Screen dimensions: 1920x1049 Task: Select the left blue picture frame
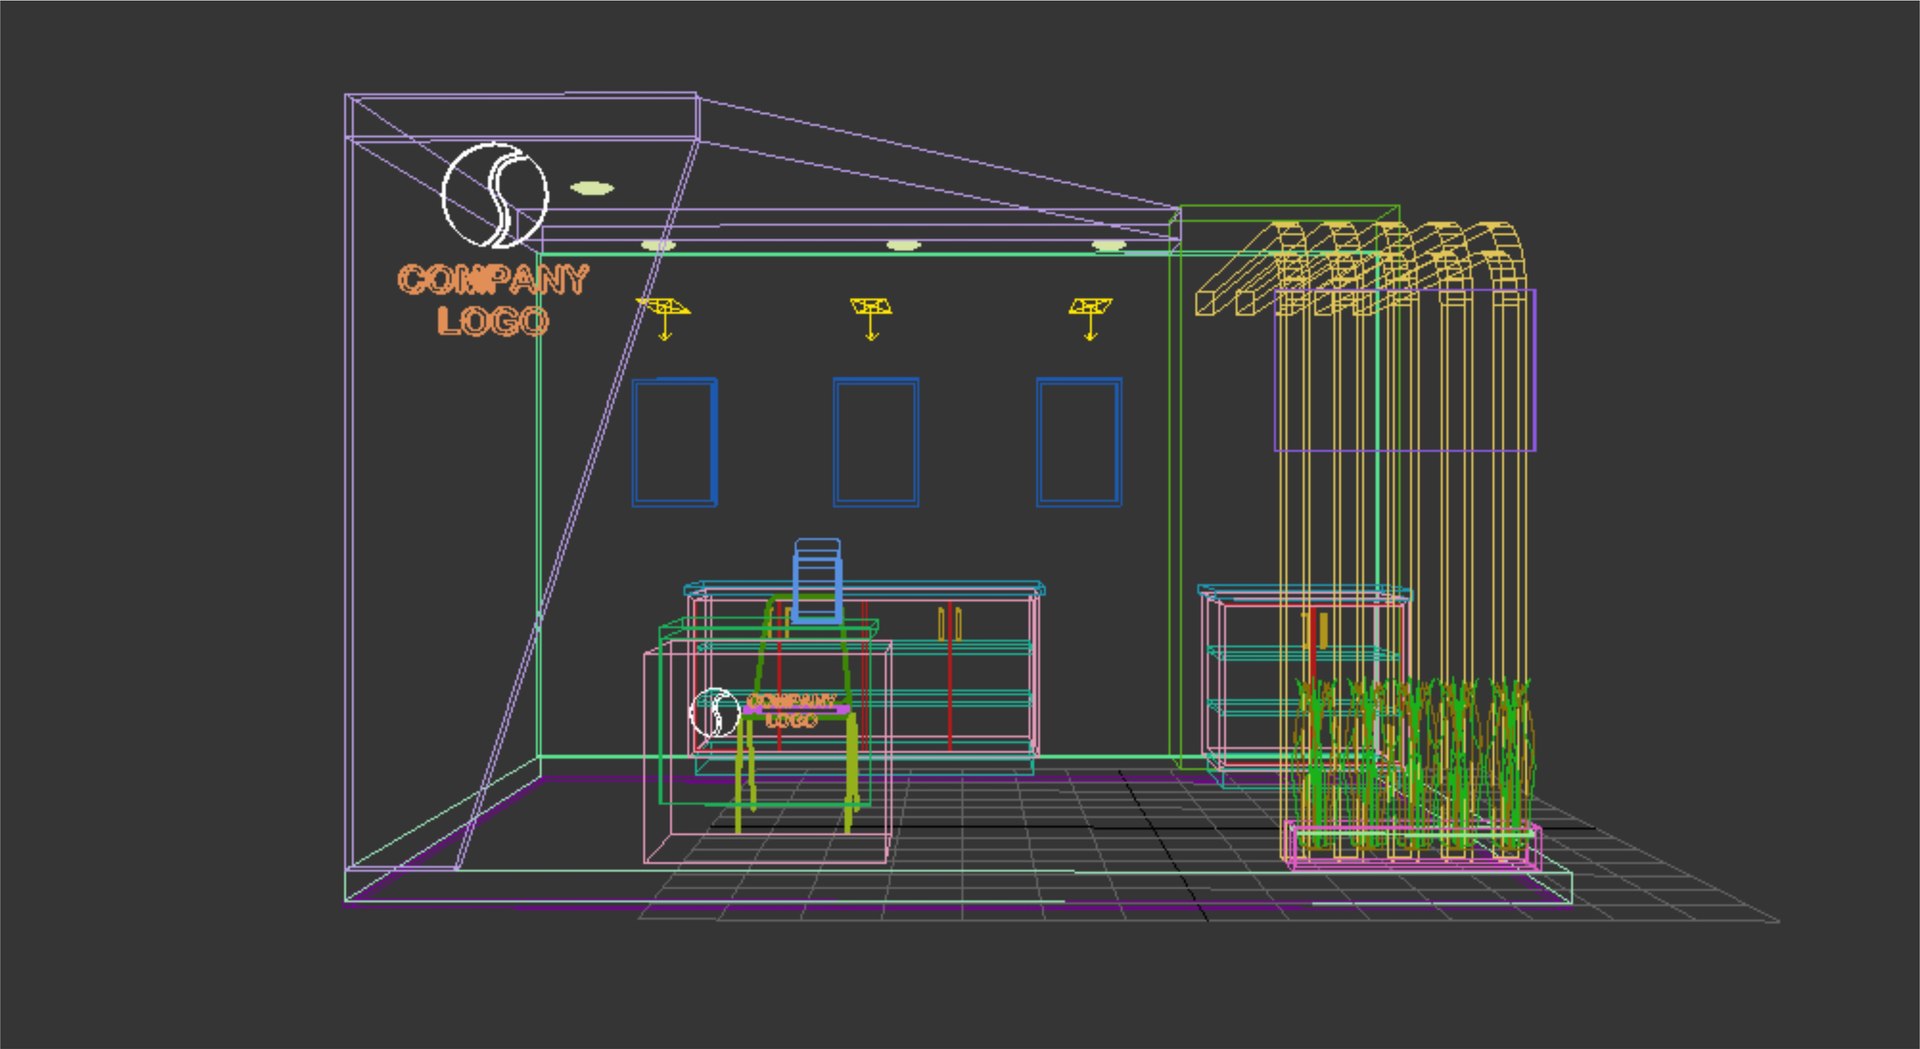pos(675,442)
